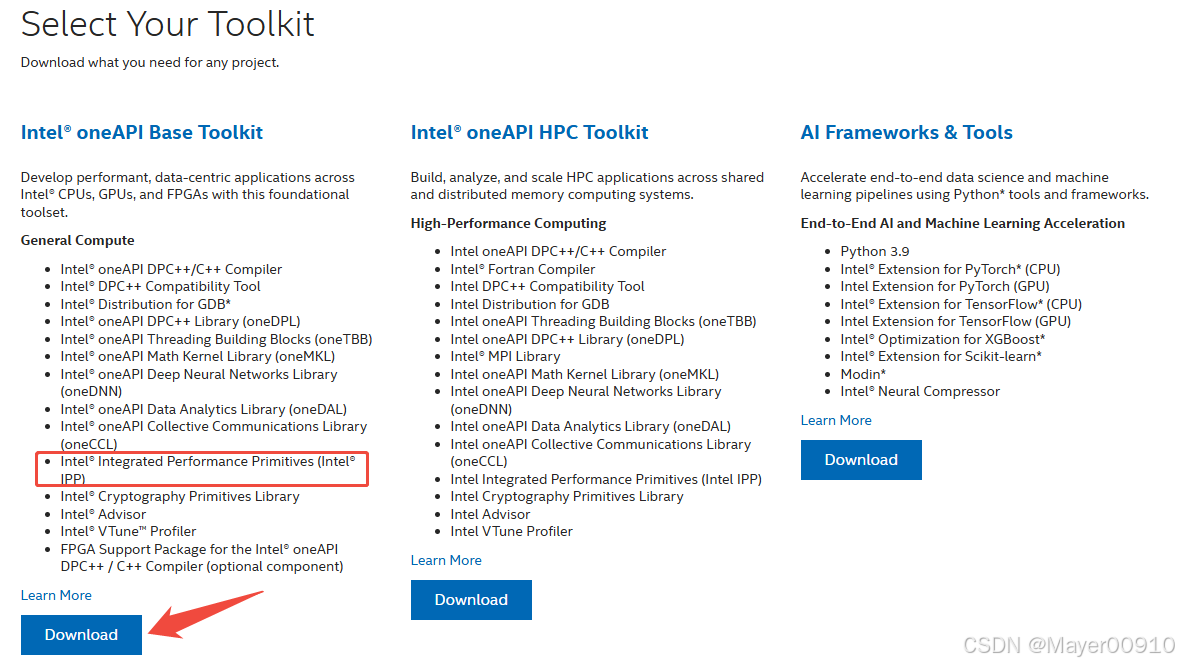Click Intel oneAPI DPC++/C++ Compiler in Base Toolkit
This screenshot has width=1179, height=665.
tap(172, 268)
